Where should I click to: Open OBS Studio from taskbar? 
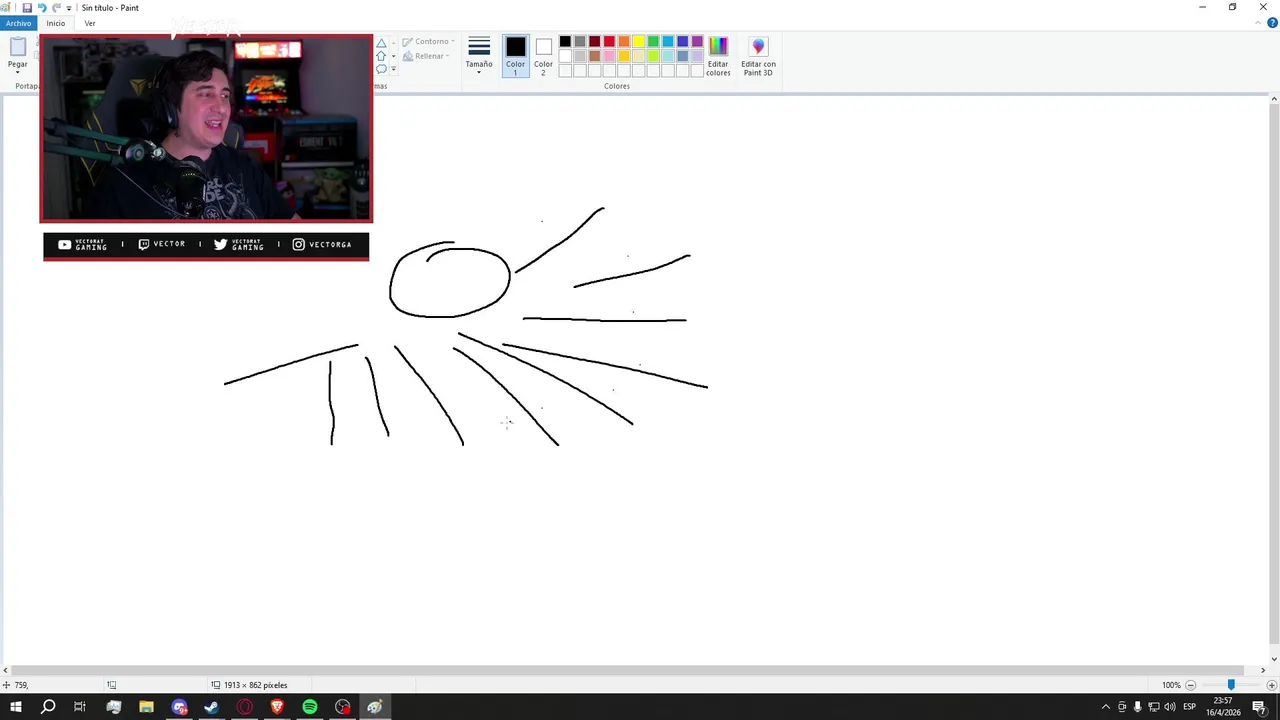click(x=343, y=707)
